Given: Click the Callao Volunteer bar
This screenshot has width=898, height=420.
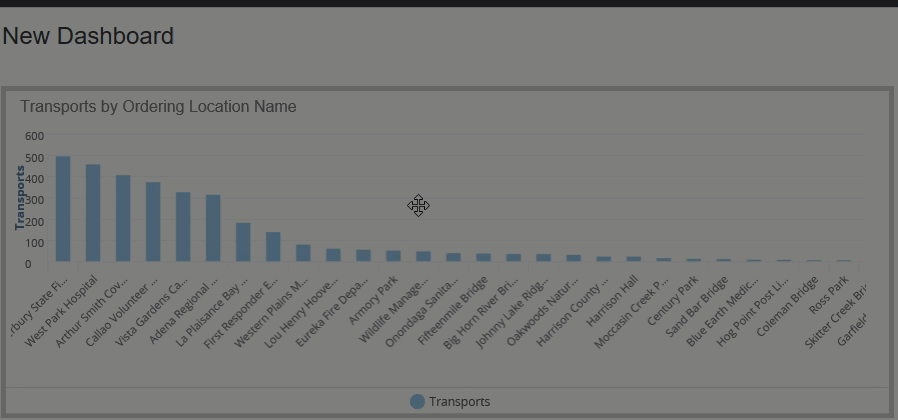Looking at the screenshot, I should [x=153, y=222].
